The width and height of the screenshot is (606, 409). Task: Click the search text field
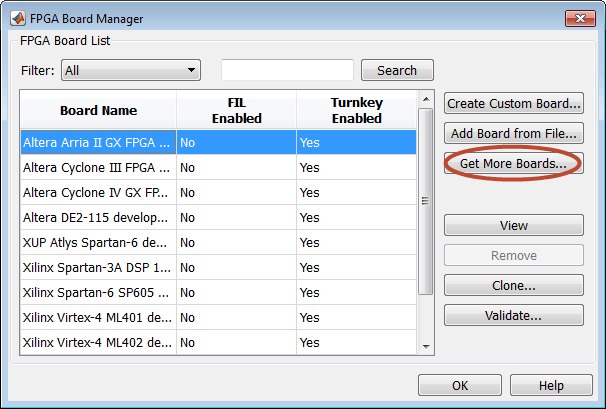tap(287, 70)
